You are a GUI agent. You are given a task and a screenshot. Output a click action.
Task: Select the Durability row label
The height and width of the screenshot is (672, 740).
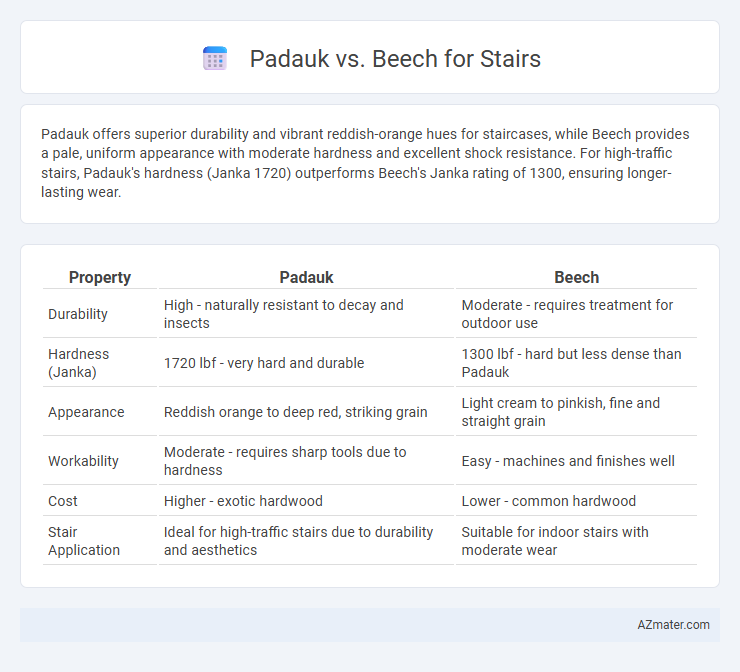(78, 314)
